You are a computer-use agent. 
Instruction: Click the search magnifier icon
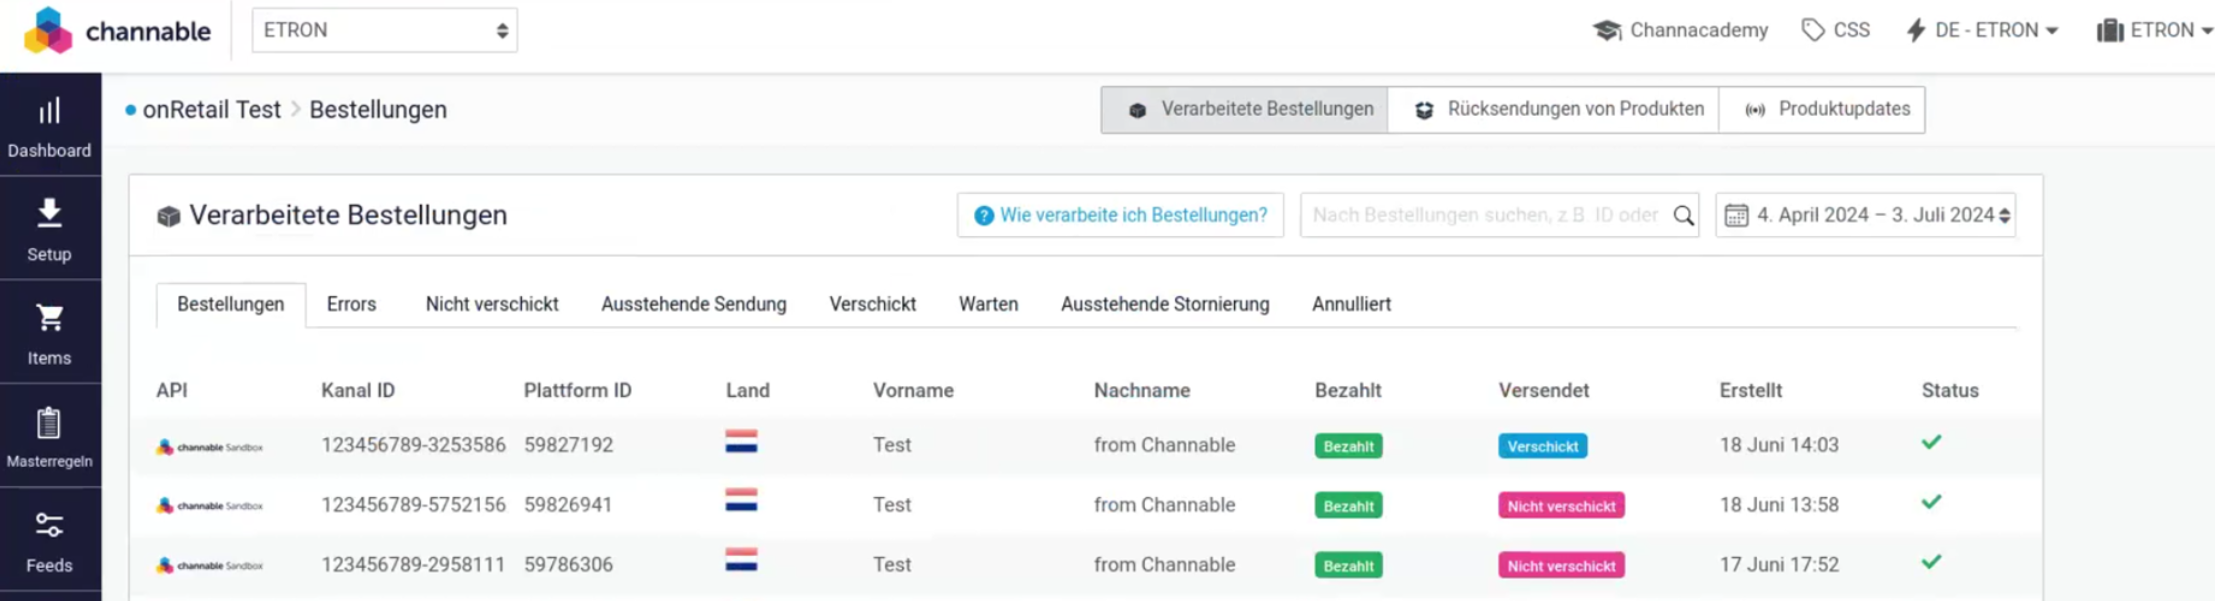click(x=1683, y=216)
